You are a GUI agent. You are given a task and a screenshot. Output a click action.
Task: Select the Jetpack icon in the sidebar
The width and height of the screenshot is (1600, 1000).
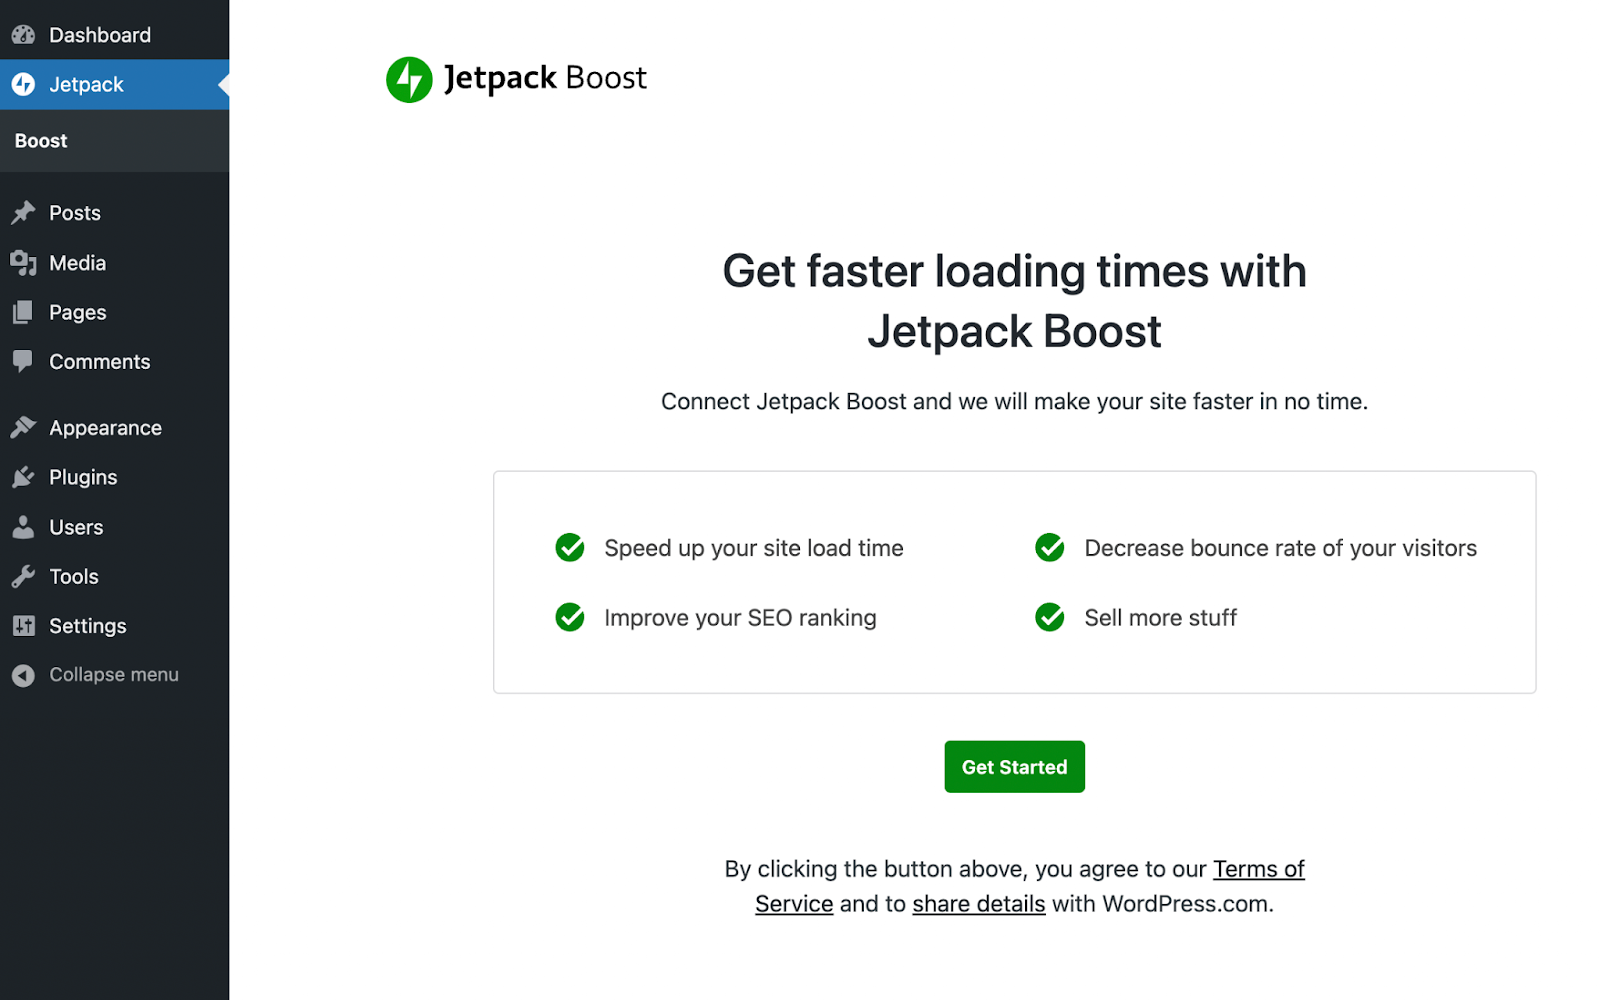tap(22, 84)
